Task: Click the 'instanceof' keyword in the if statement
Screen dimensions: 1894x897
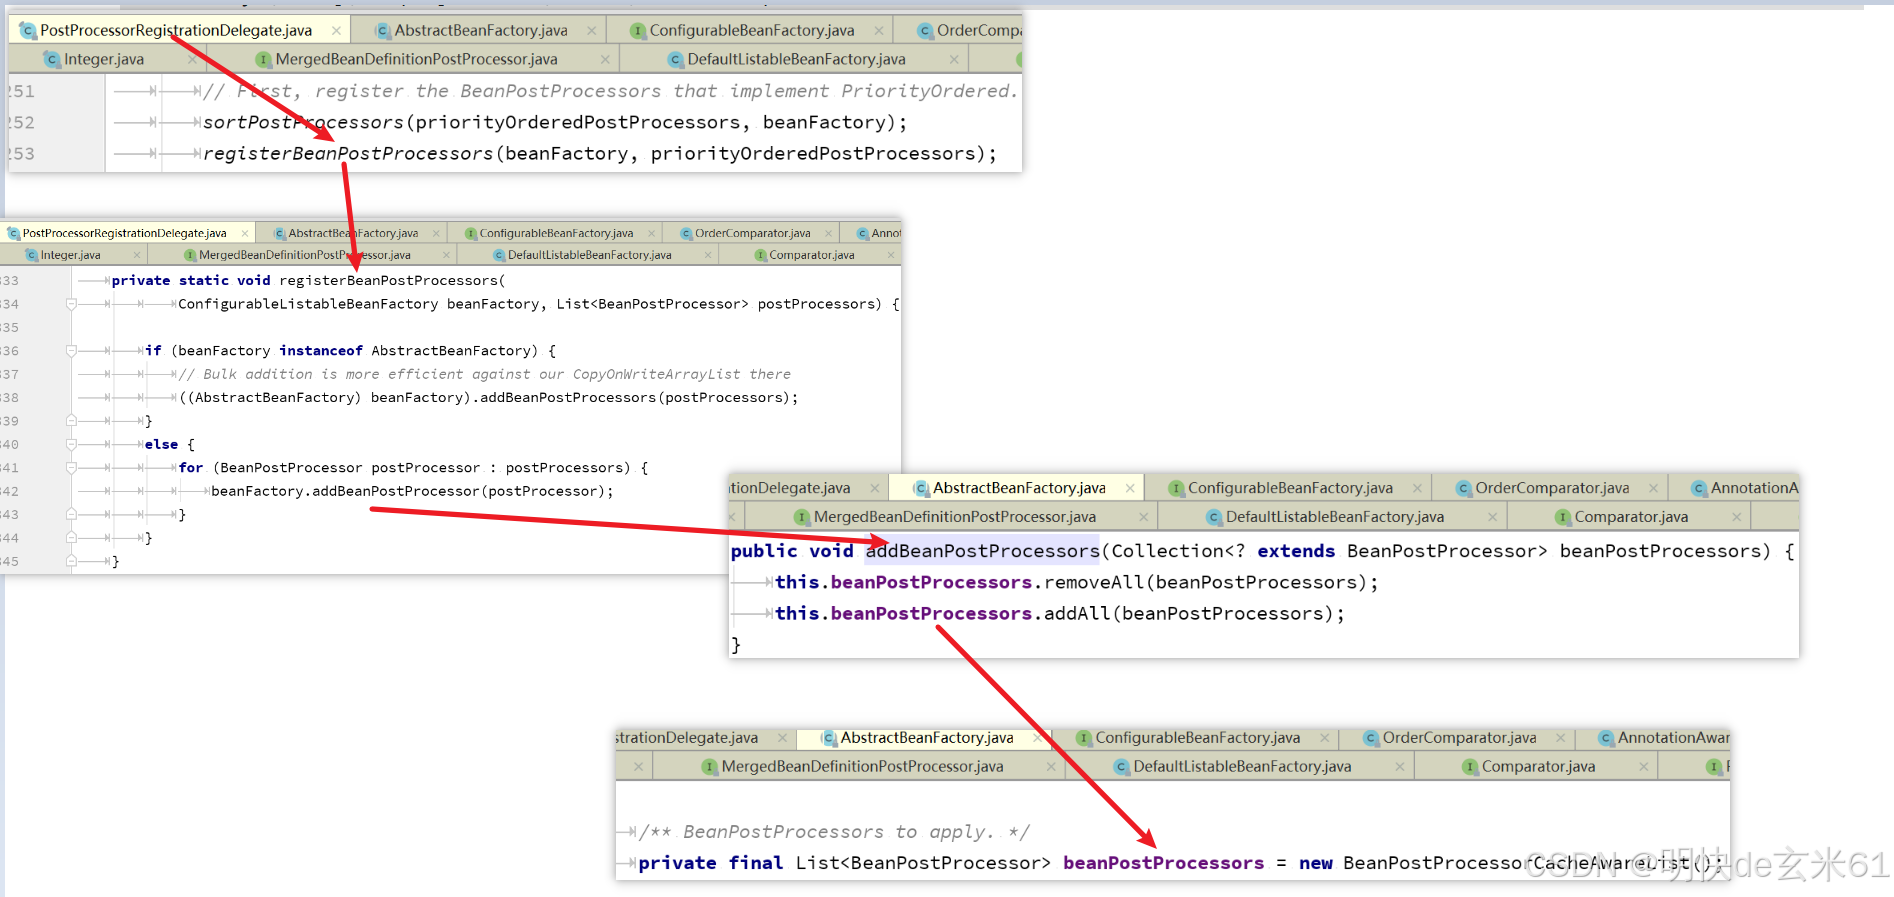Action: [321, 351]
